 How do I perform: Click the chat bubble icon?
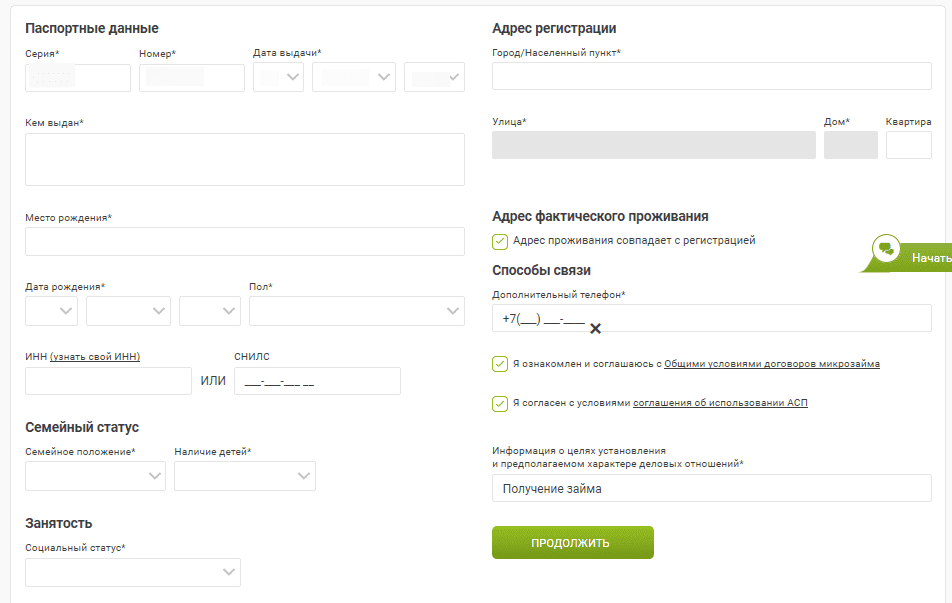click(x=886, y=248)
